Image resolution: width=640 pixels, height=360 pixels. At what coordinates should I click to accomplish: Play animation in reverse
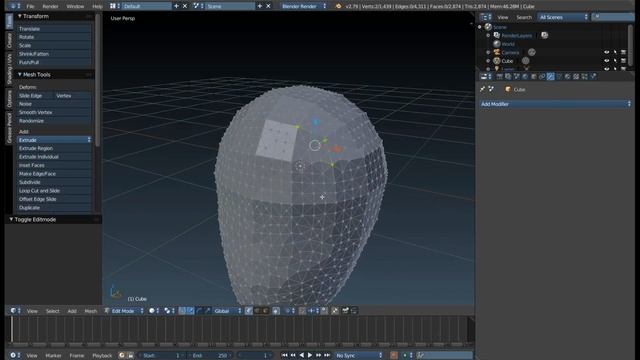pyautogui.click(x=302, y=355)
